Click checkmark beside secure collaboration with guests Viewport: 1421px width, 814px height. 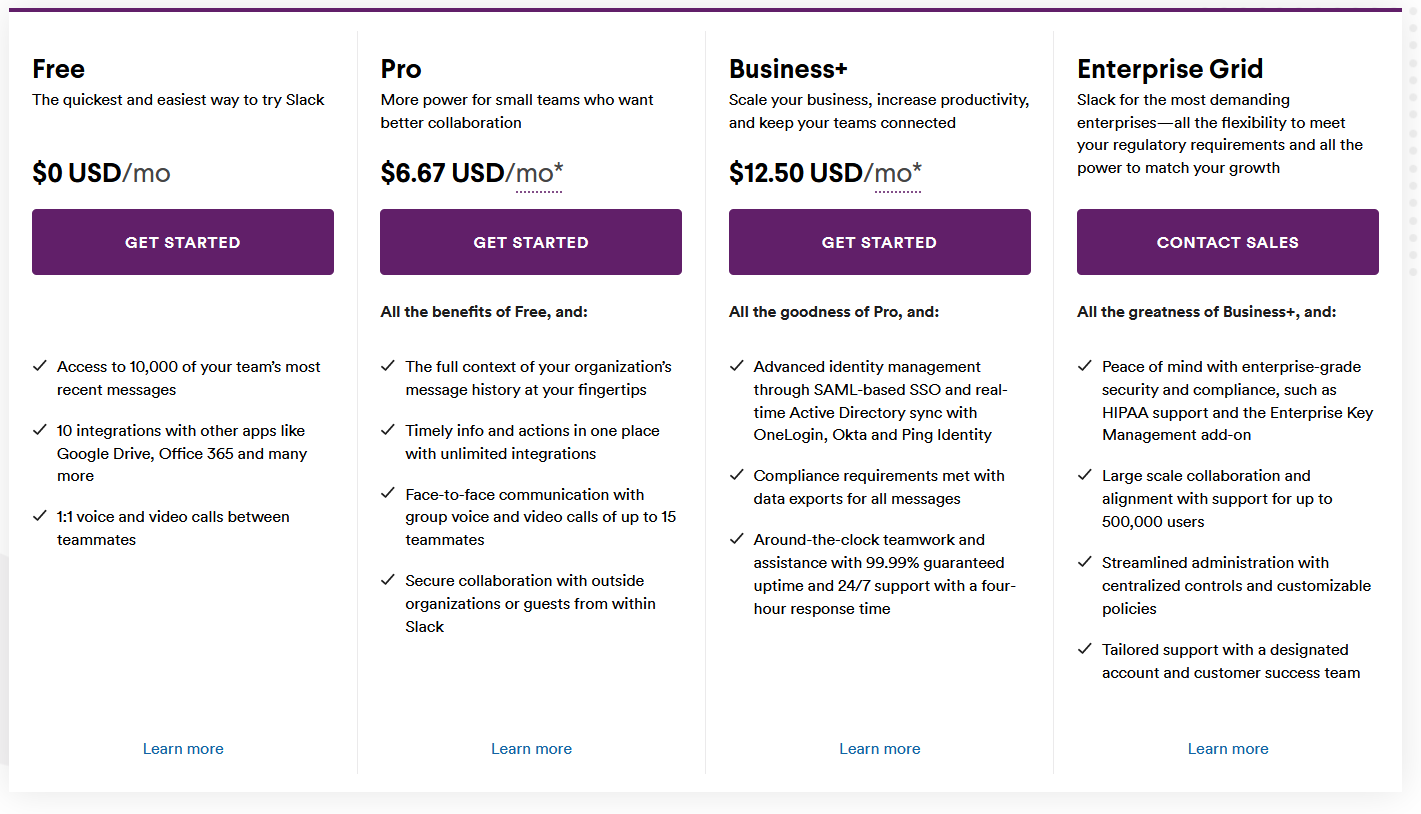(388, 580)
